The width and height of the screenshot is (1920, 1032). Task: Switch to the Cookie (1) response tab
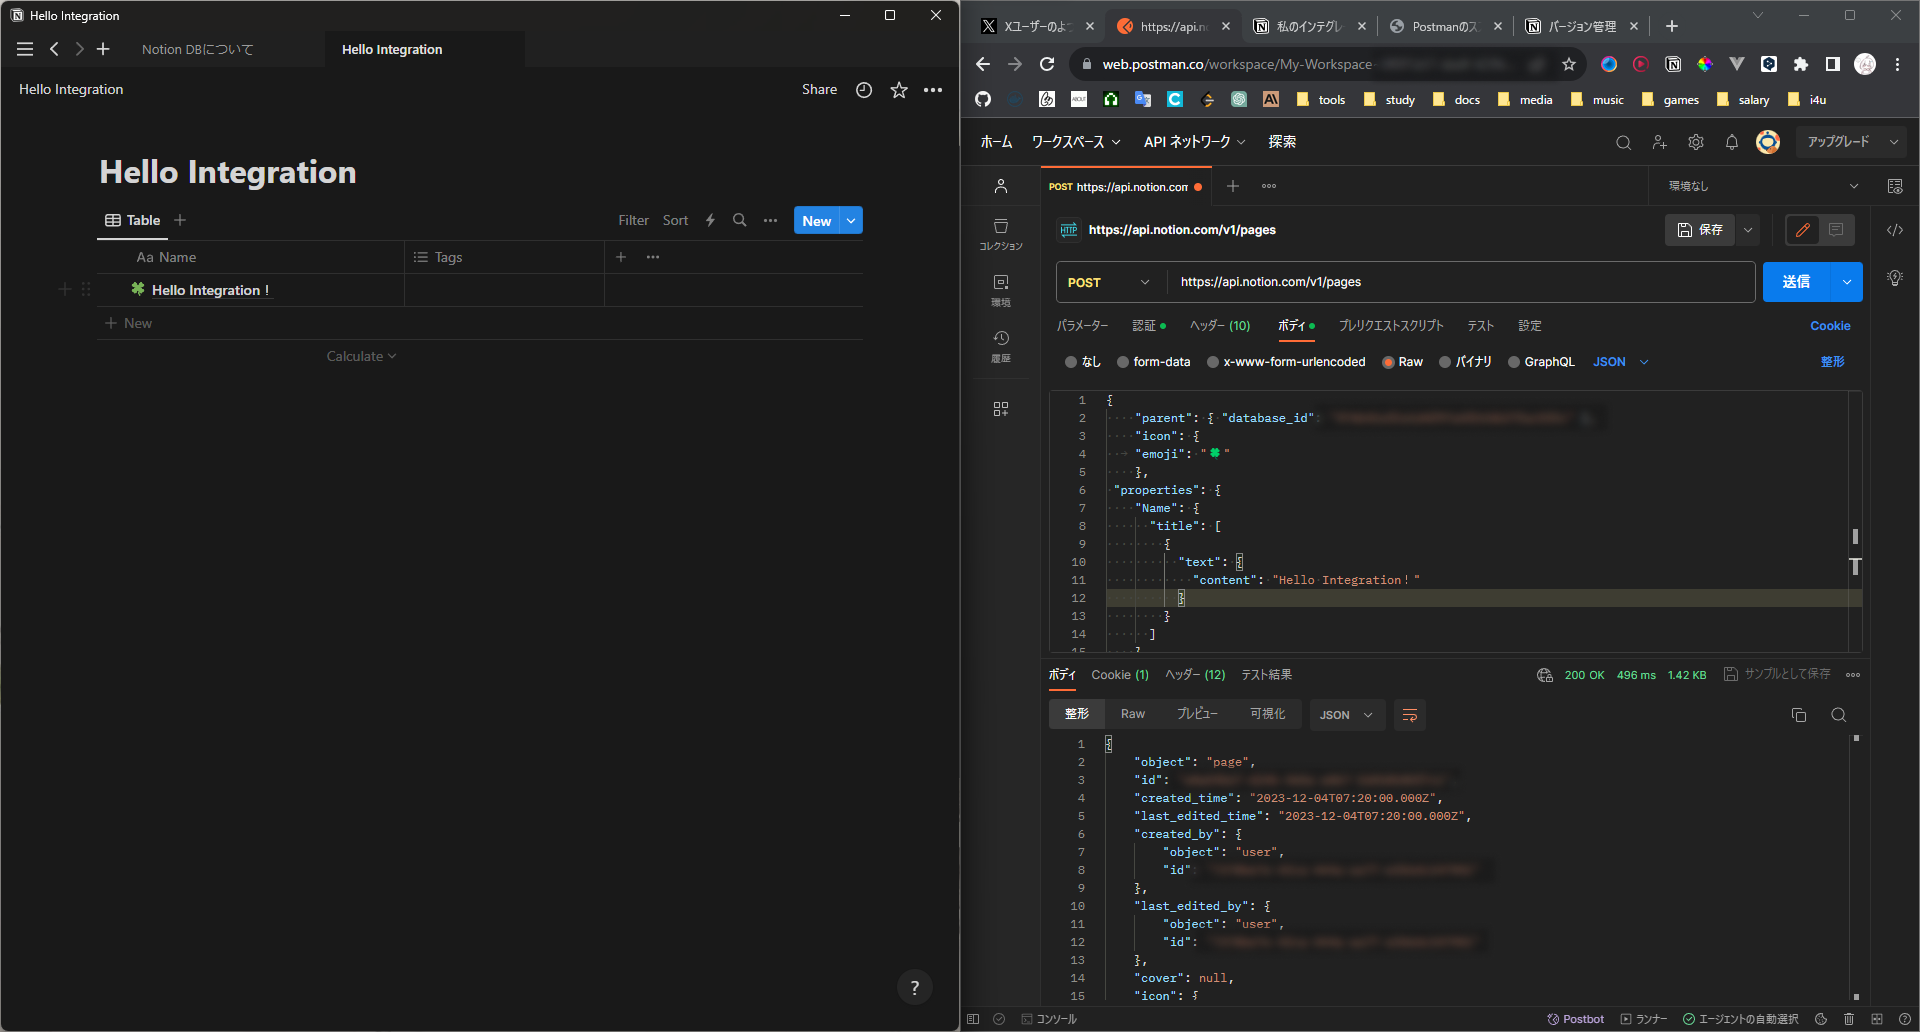[x=1119, y=675]
